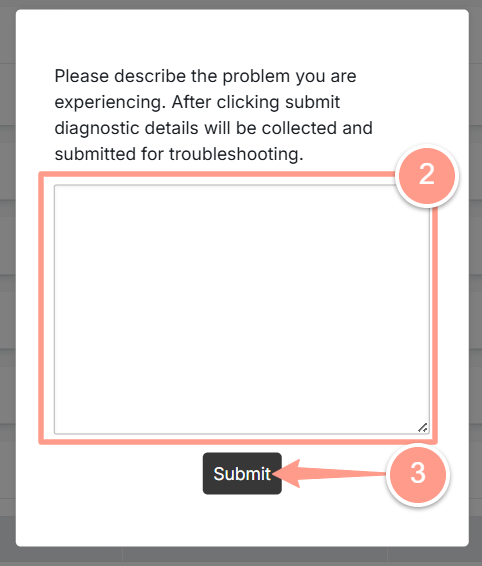Click the word "collected" in the instructions
This screenshot has height=566, width=482.
tap(299, 128)
